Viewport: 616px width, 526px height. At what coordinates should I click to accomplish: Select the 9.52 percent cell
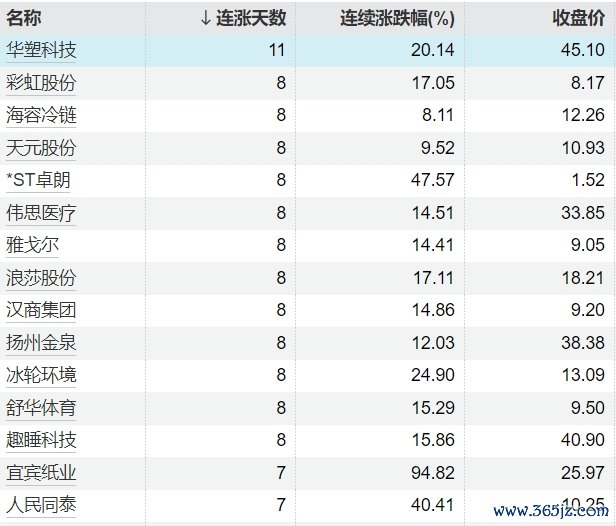(438, 148)
